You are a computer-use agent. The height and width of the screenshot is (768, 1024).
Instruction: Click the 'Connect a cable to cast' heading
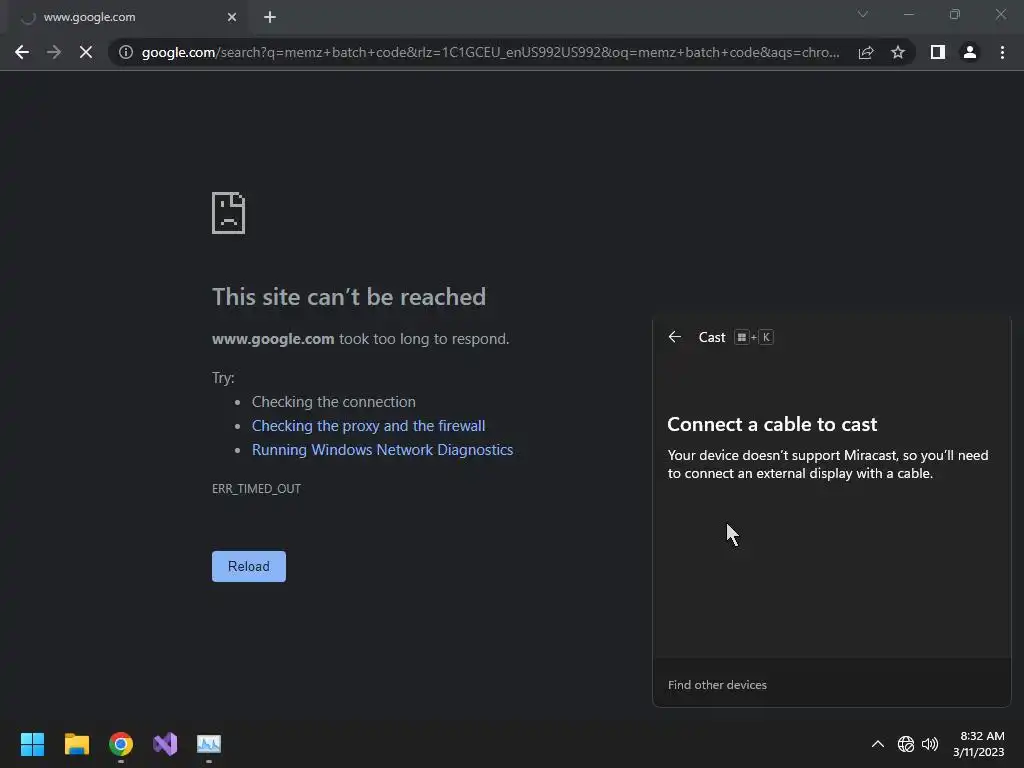(x=772, y=424)
